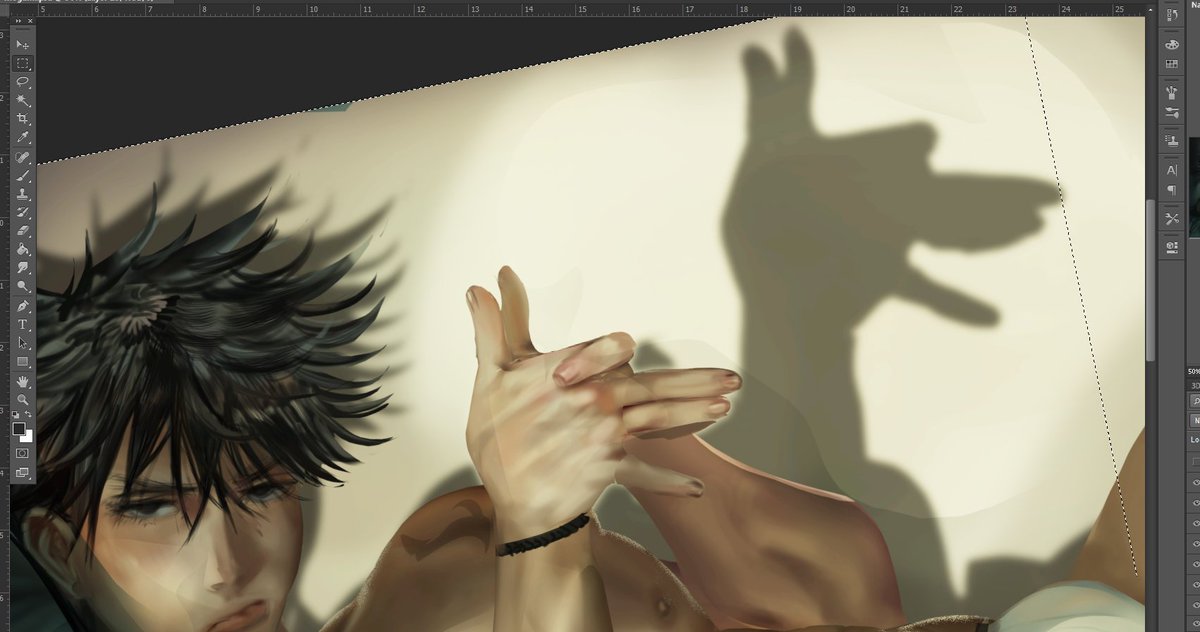Close the tools panel
Image resolution: width=1200 pixels, height=632 pixels.
pyautogui.click(x=30, y=20)
